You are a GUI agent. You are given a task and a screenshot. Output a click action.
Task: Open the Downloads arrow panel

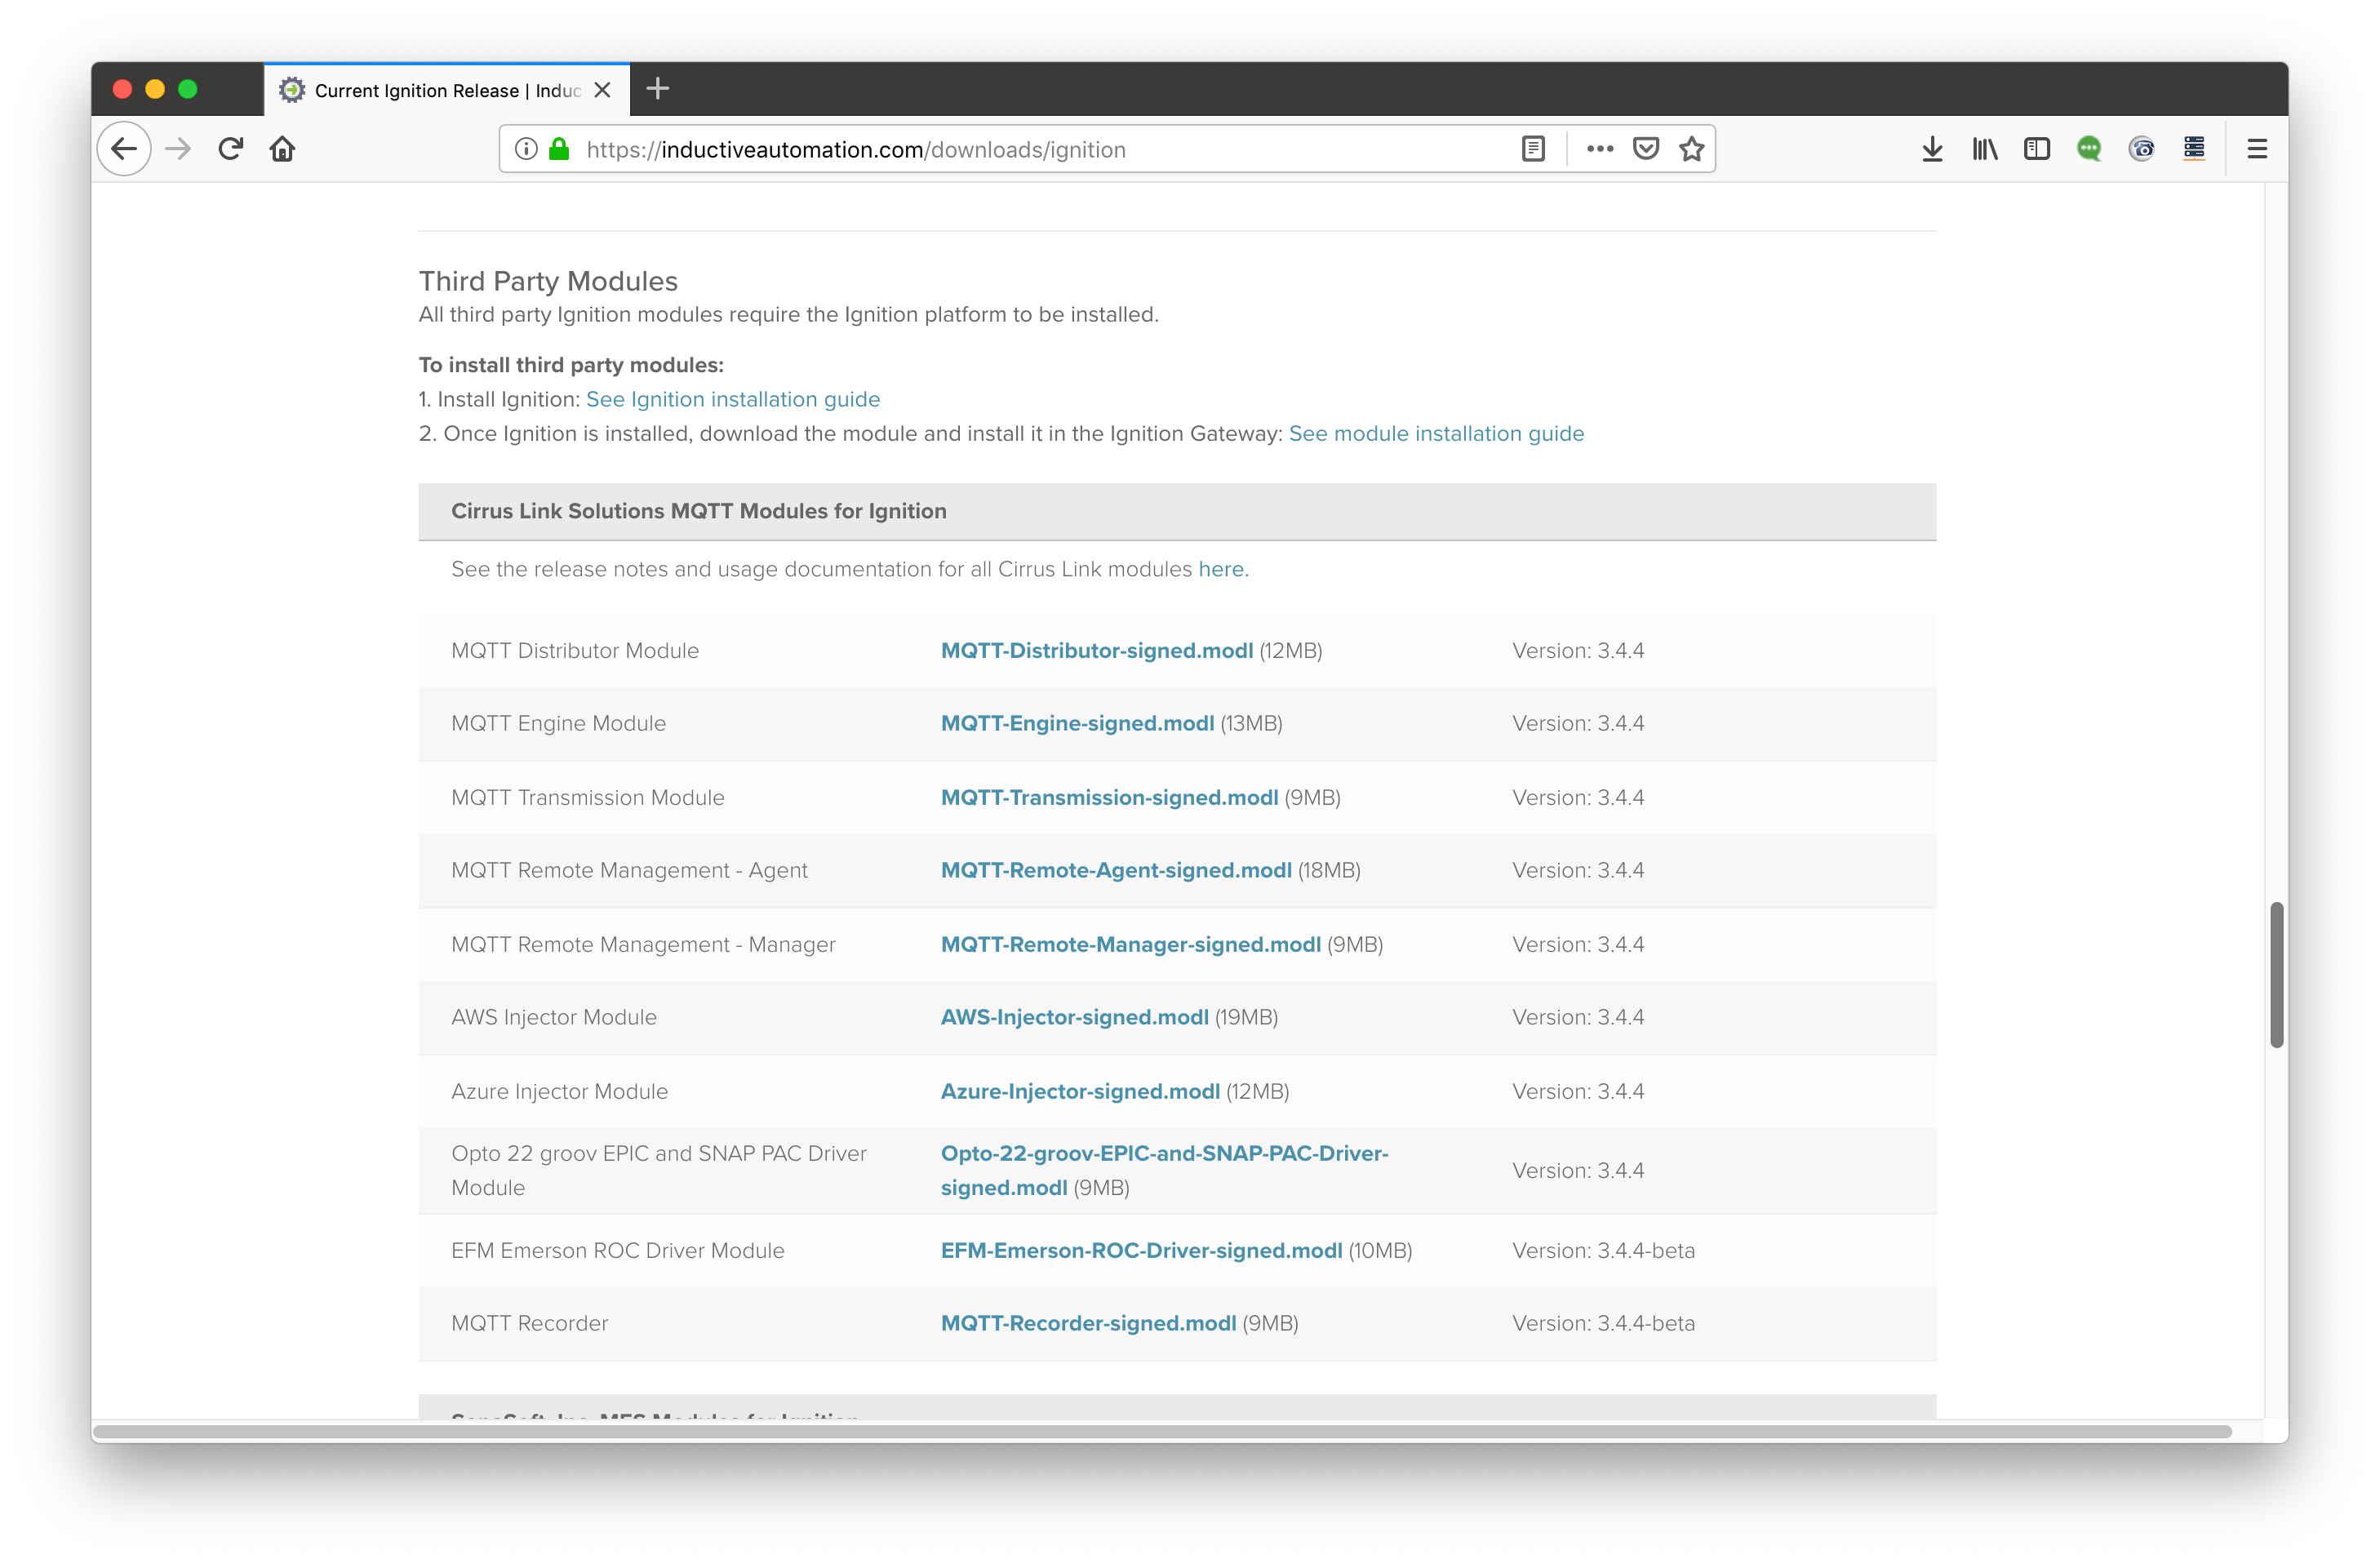(1932, 149)
